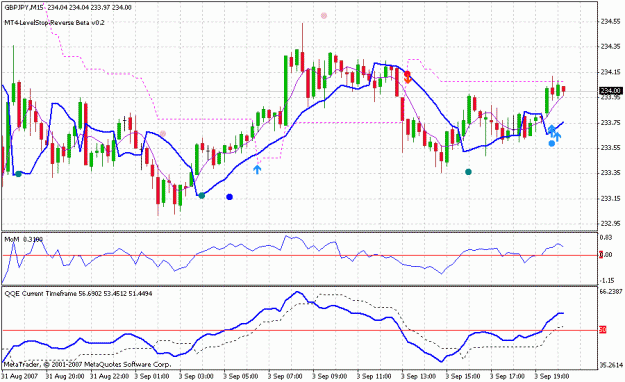Click the 234.15 price scale label
The width and height of the screenshot is (625, 382).
(x=610, y=72)
